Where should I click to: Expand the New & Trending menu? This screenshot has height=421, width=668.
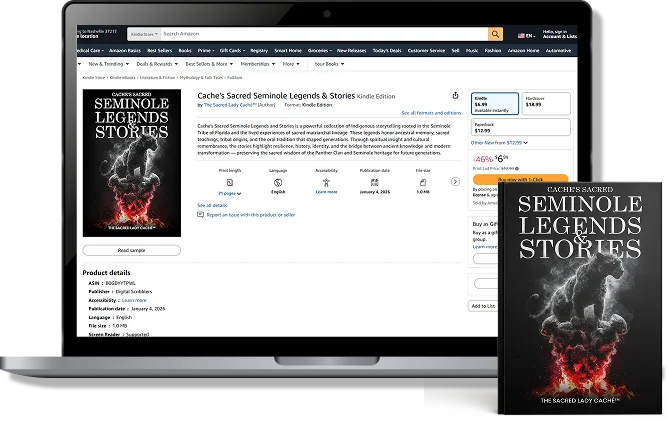point(109,64)
